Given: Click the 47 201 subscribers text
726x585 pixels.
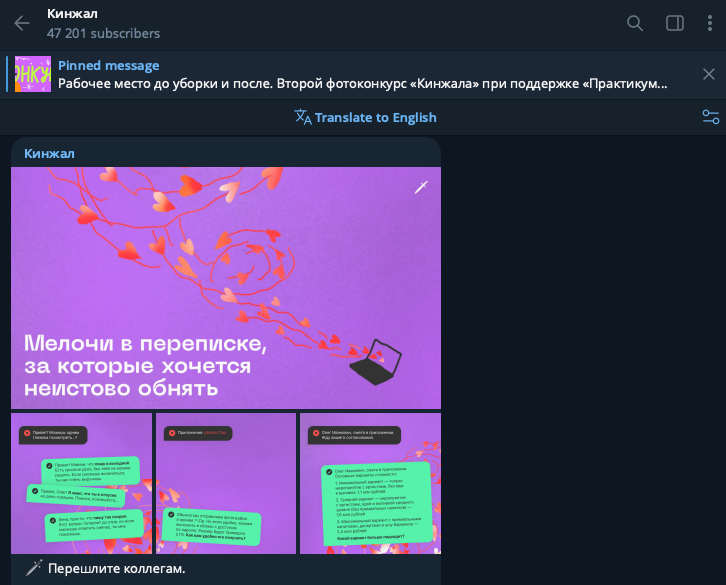Looking at the screenshot, I should (x=103, y=33).
